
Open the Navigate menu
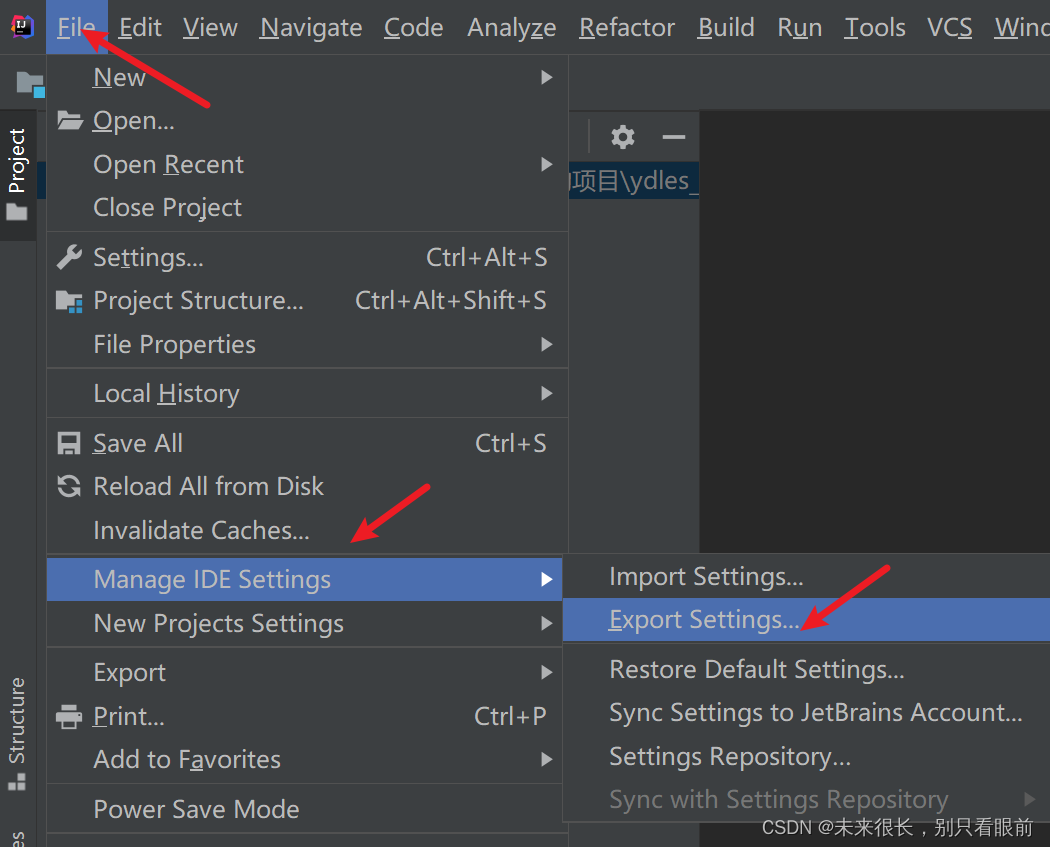point(311,27)
